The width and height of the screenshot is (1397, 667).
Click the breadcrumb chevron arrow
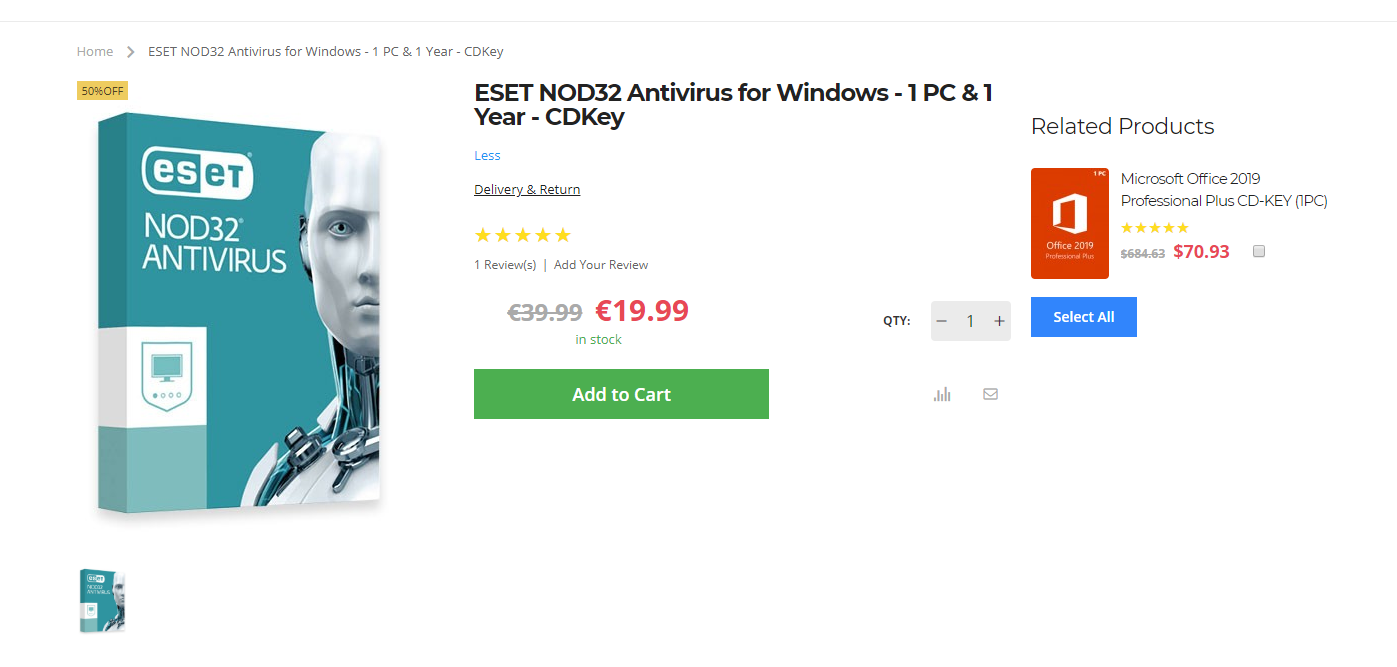(x=131, y=52)
